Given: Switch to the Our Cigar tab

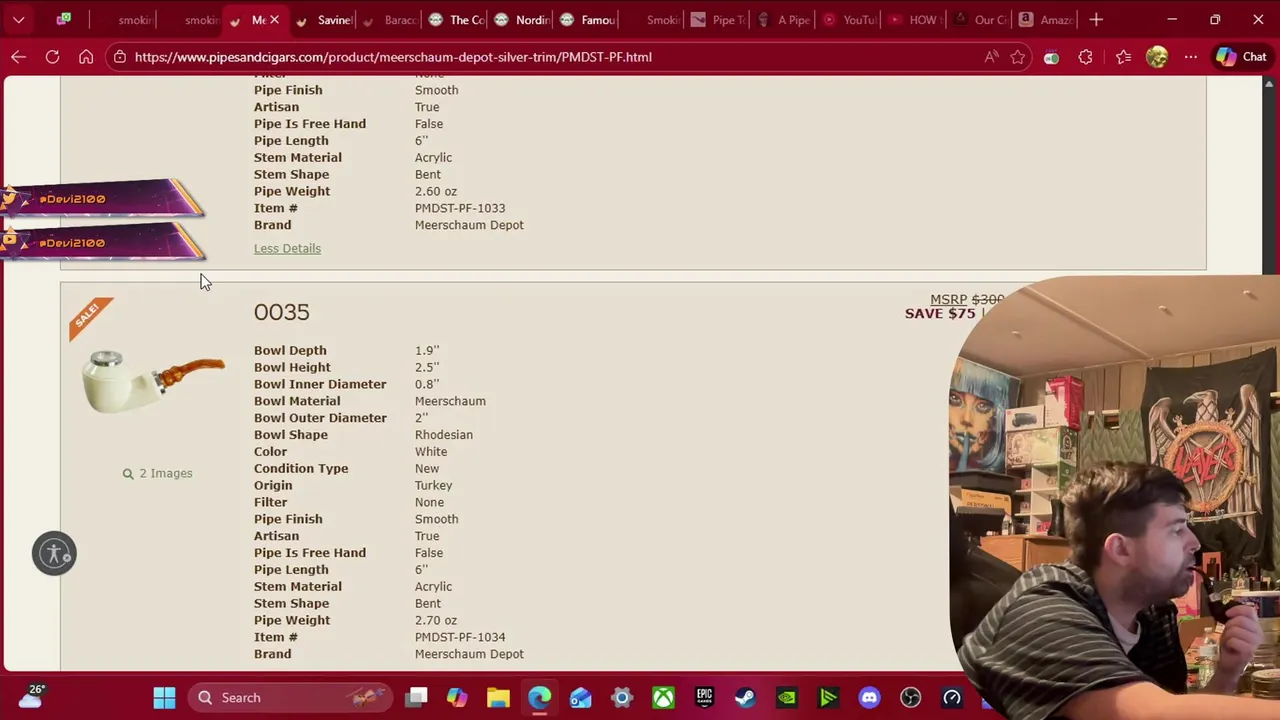Looking at the screenshot, I should [x=982, y=19].
